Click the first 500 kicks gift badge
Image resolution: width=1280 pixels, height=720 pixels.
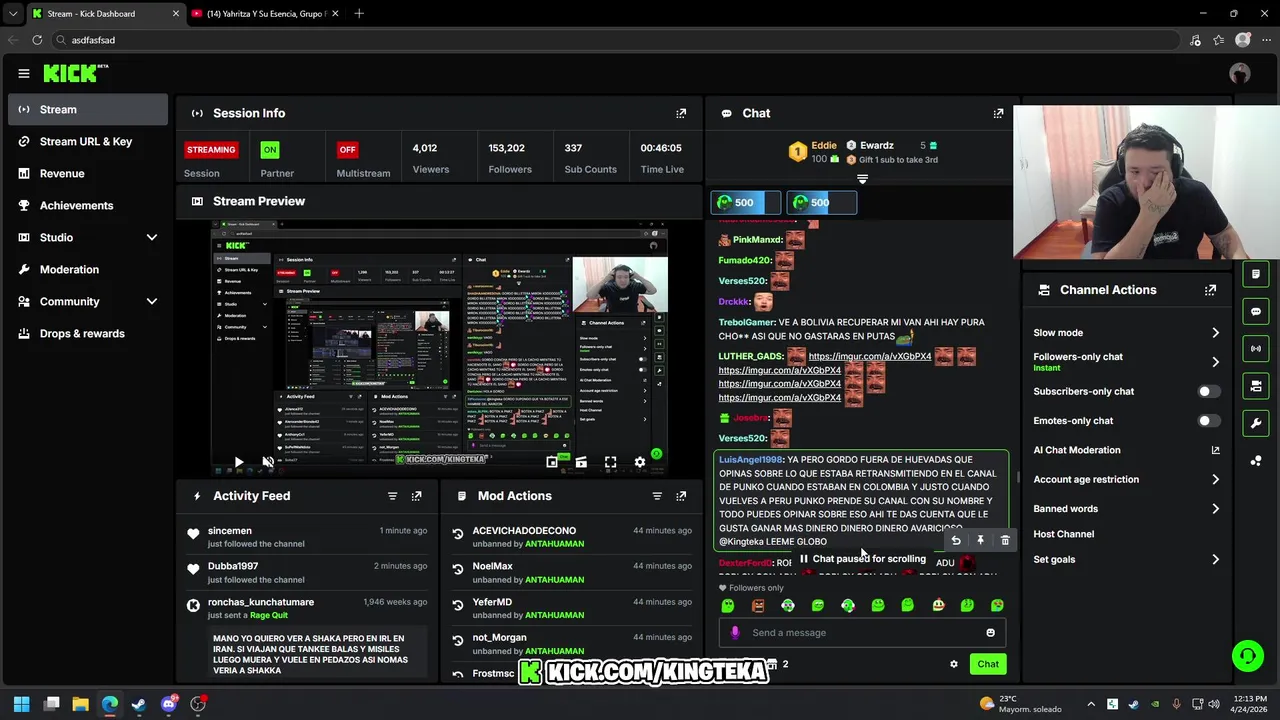(x=745, y=202)
